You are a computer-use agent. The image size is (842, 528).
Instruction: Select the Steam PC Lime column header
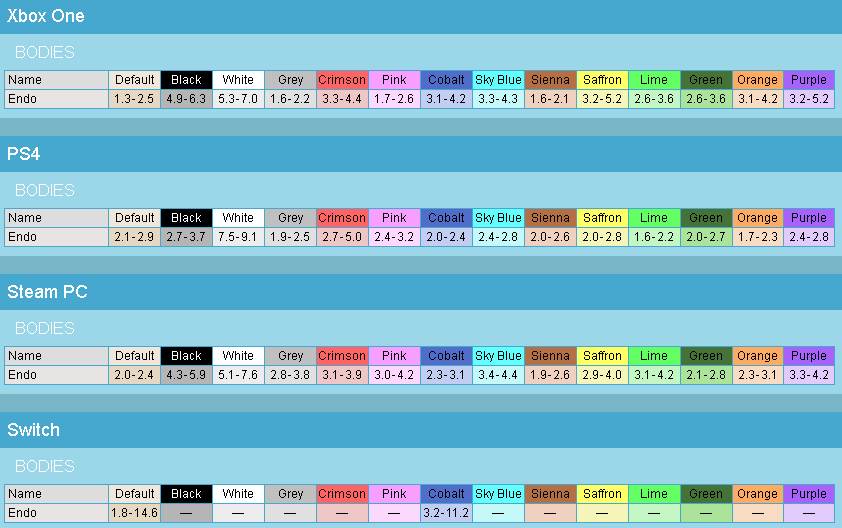654,356
